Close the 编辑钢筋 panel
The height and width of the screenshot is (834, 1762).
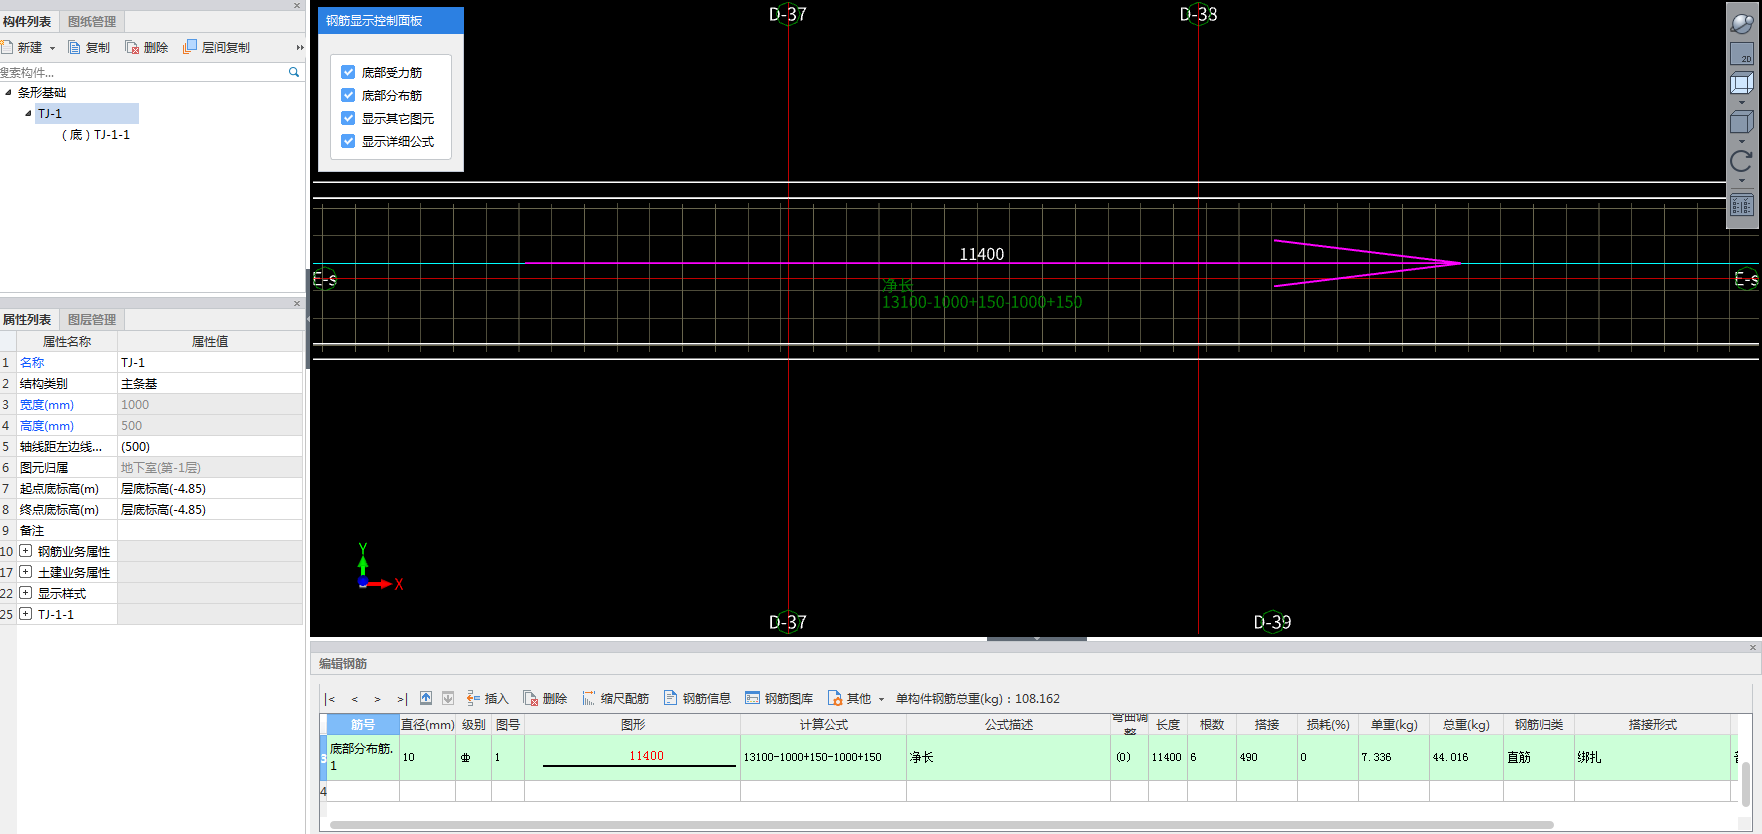[1752, 648]
